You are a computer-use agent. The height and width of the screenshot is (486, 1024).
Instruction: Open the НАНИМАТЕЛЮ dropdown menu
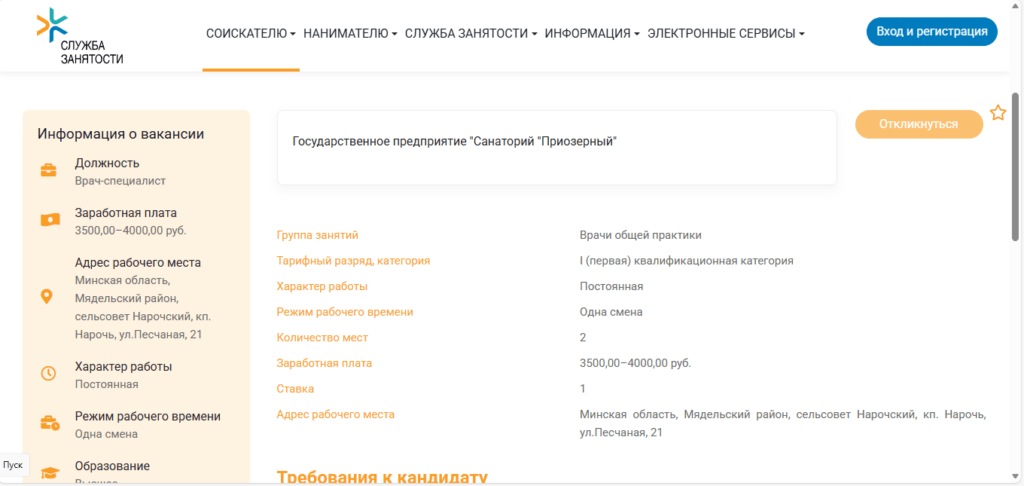349,34
